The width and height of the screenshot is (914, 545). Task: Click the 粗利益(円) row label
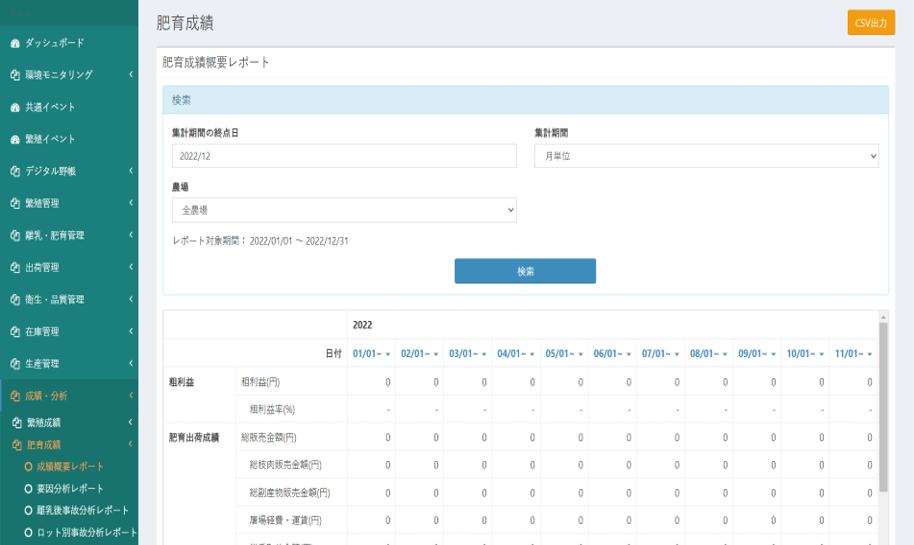coord(261,382)
